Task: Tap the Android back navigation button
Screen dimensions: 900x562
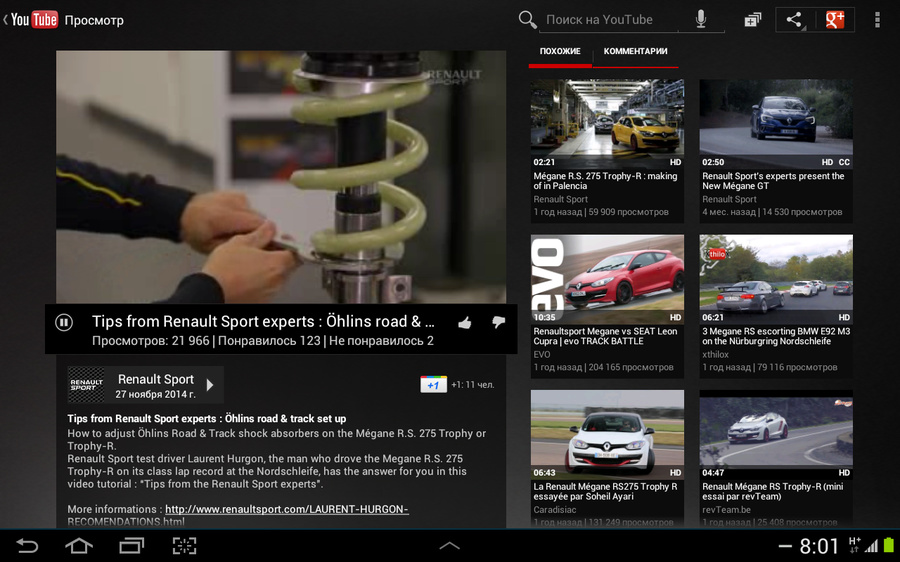Action: point(27,545)
